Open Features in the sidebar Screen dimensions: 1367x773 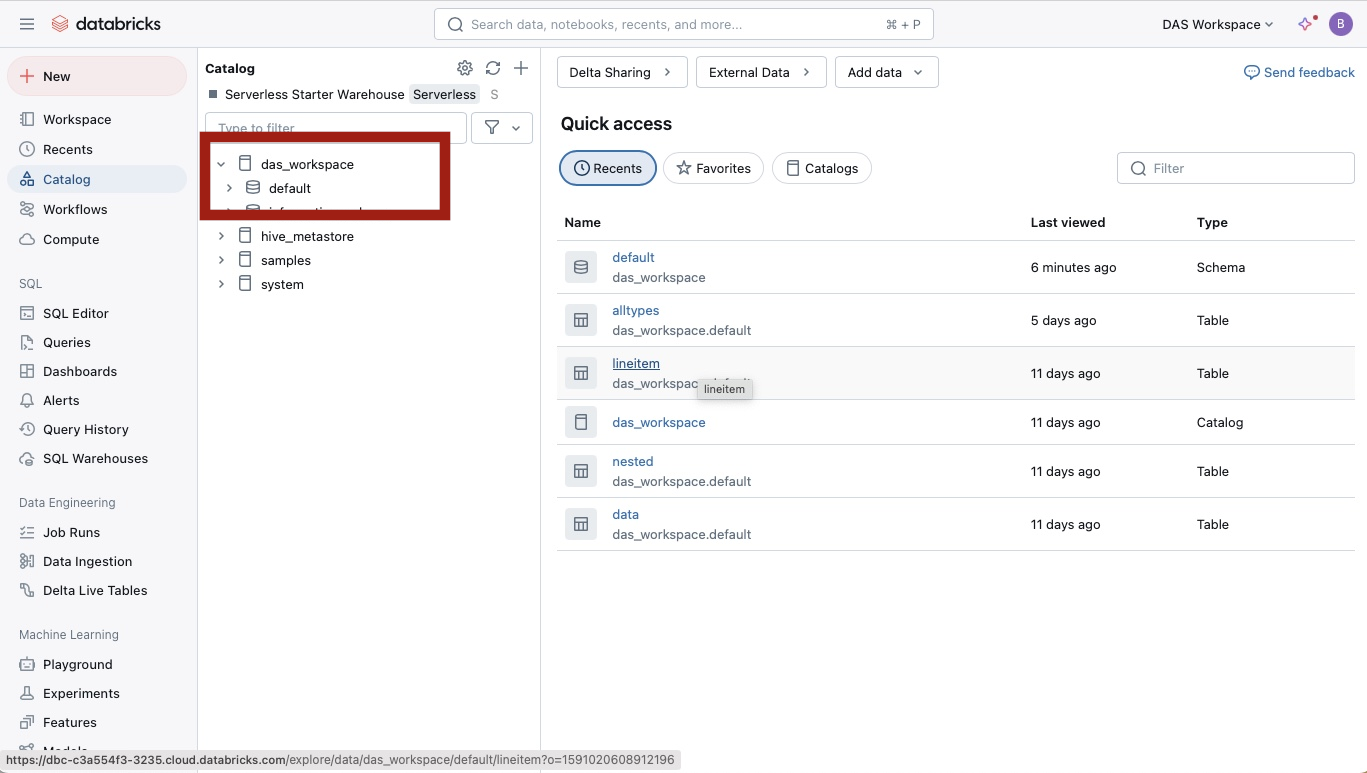(x=97, y=722)
